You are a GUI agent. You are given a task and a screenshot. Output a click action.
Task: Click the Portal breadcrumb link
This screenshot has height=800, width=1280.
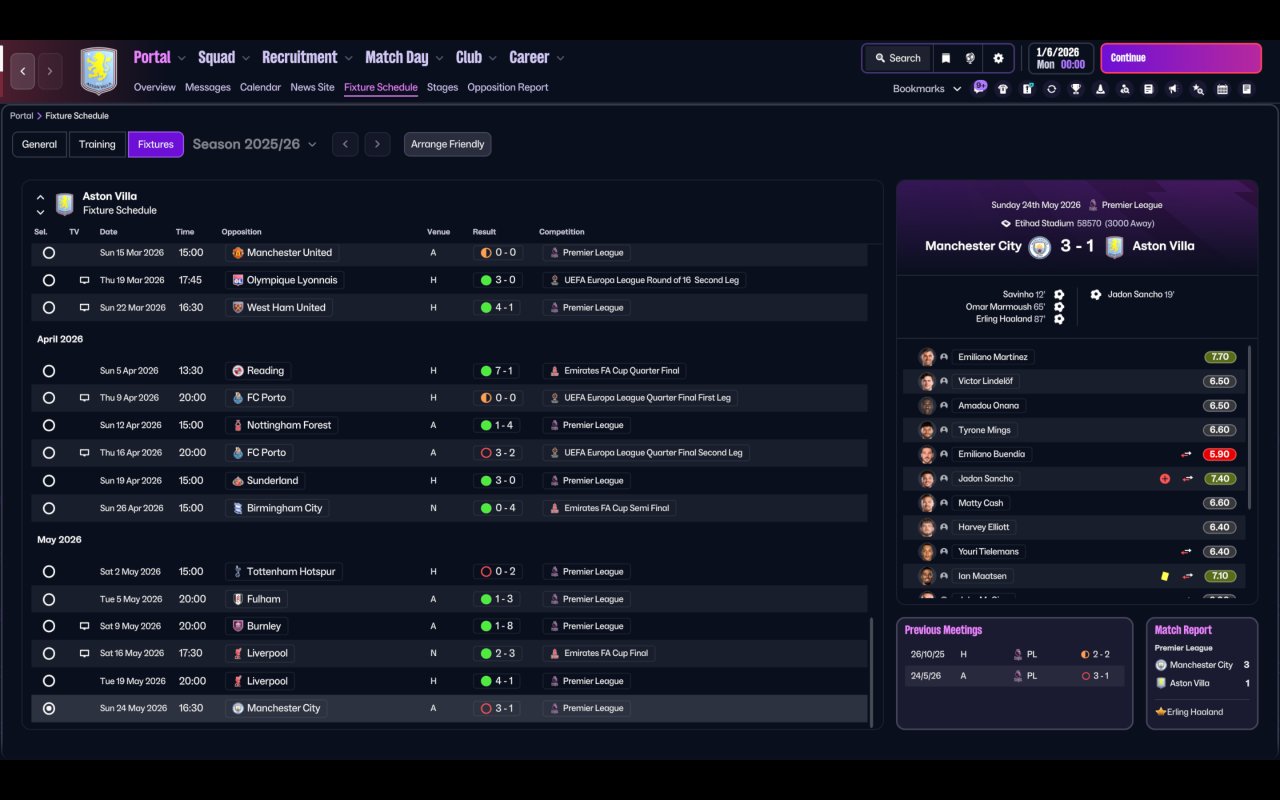point(21,116)
